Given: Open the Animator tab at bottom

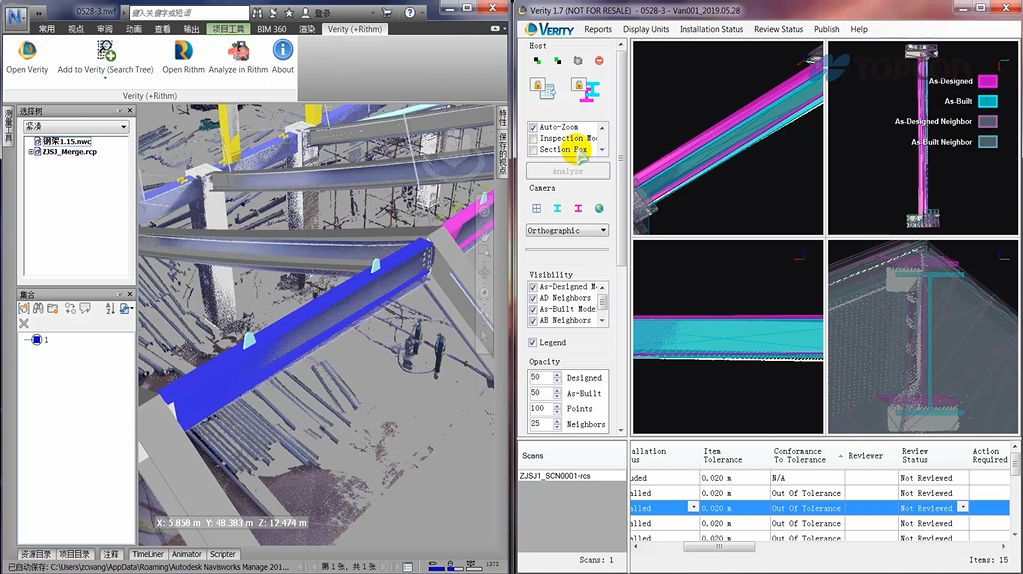Looking at the screenshot, I should pos(187,554).
